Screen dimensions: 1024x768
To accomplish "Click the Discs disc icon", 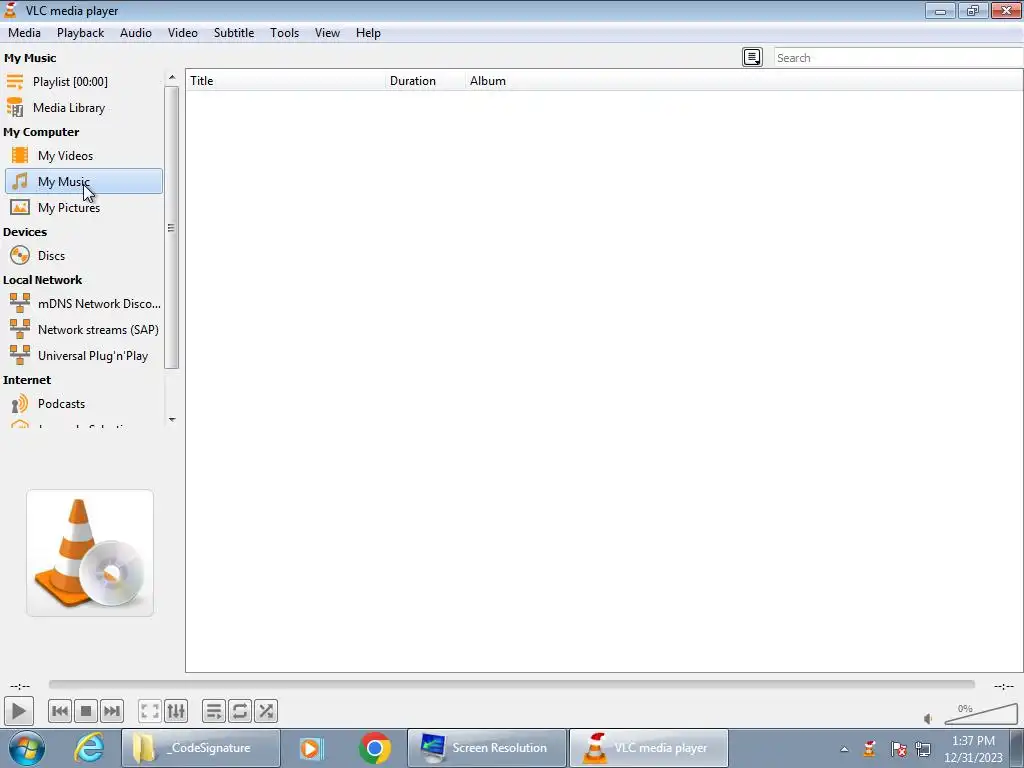I will coord(20,255).
